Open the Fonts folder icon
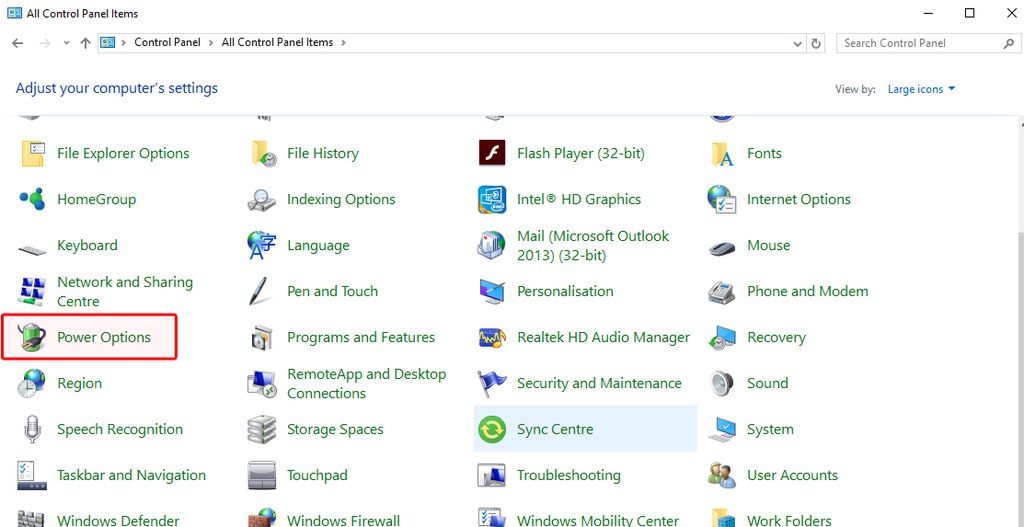1024x527 pixels. tap(722, 154)
